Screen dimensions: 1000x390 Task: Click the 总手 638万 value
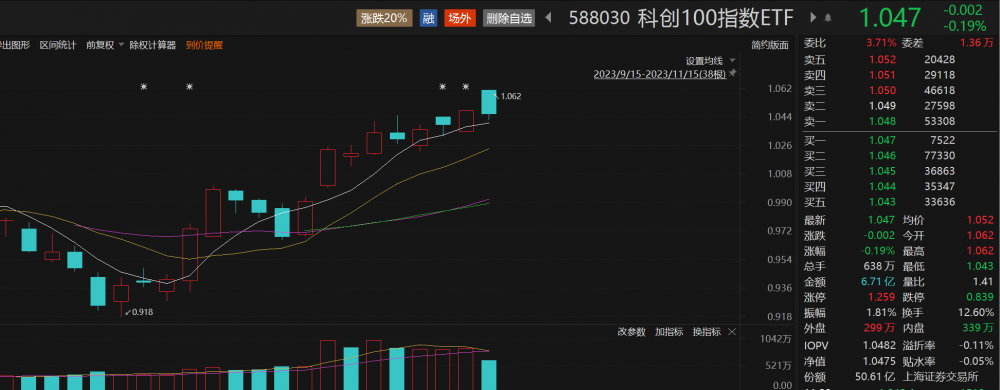[880, 266]
